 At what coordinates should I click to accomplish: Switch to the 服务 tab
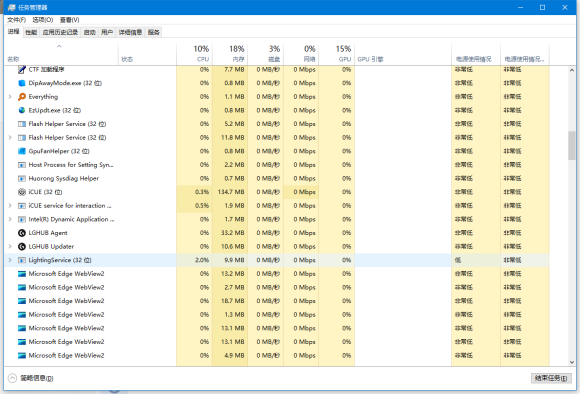coord(154,33)
